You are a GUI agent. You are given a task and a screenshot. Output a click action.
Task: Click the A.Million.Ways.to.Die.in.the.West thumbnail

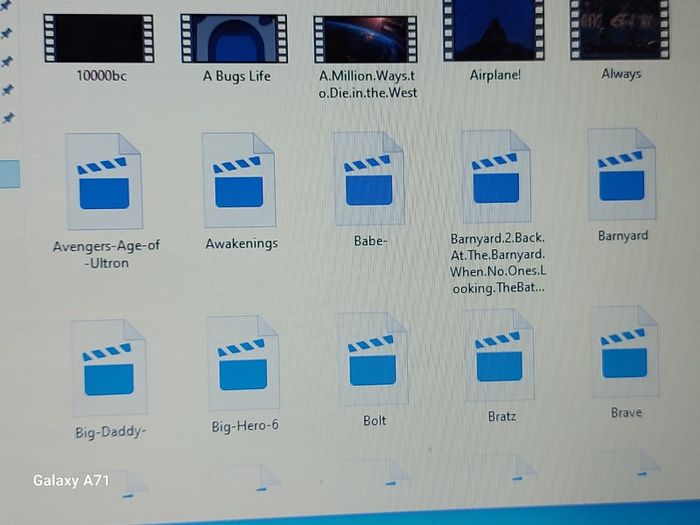click(366, 39)
